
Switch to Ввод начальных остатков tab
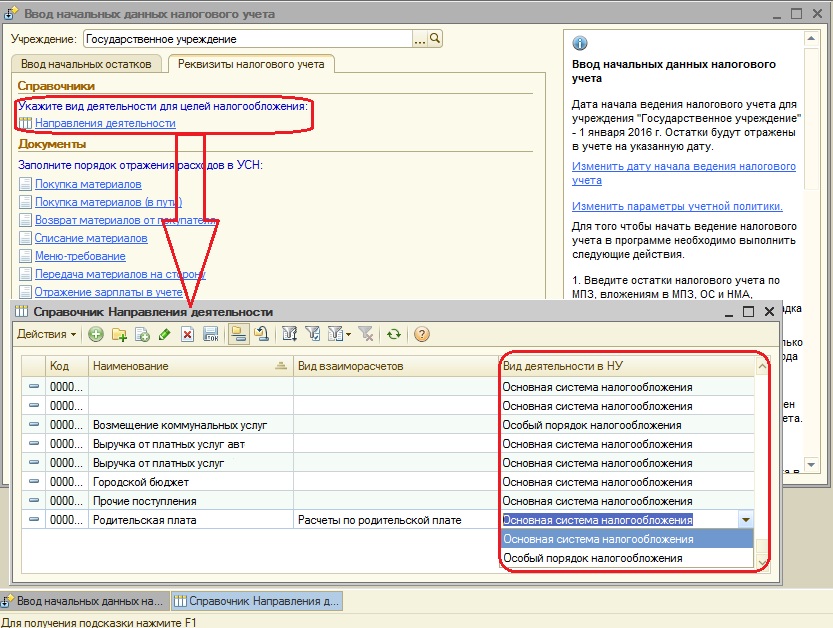point(85,64)
